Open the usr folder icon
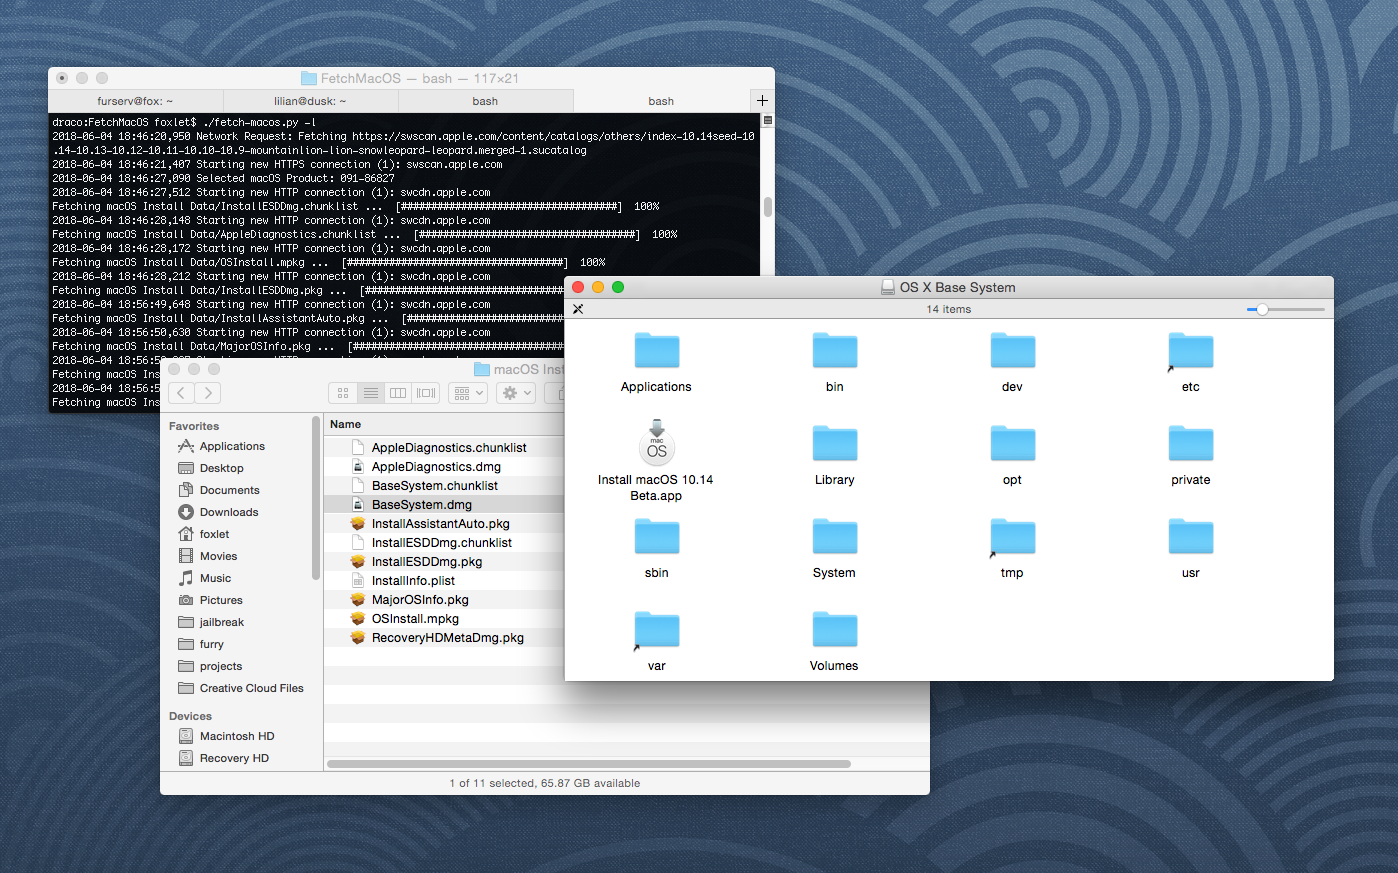The image size is (1398, 873). click(1190, 537)
